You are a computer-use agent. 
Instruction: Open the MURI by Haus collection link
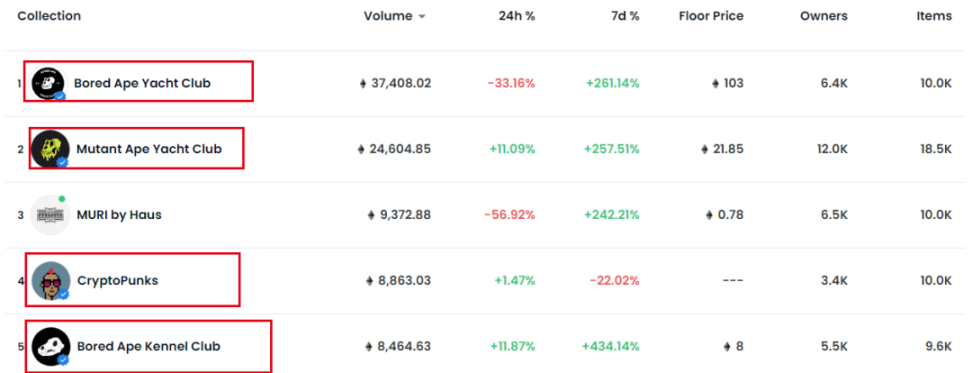(x=119, y=215)
